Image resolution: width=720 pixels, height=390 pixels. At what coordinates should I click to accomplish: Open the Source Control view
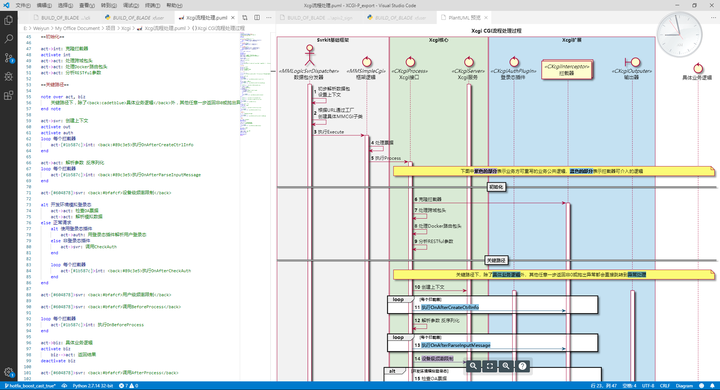tap(8, 58)
